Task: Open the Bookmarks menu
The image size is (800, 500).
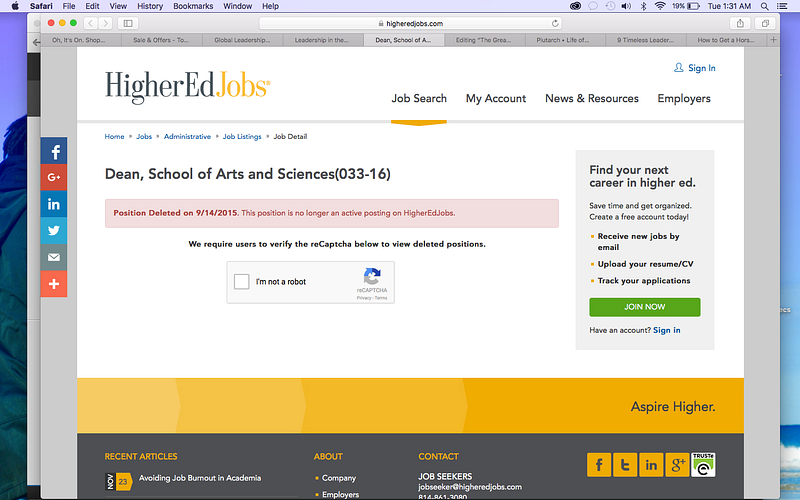Action: click(x=193, y=6)
